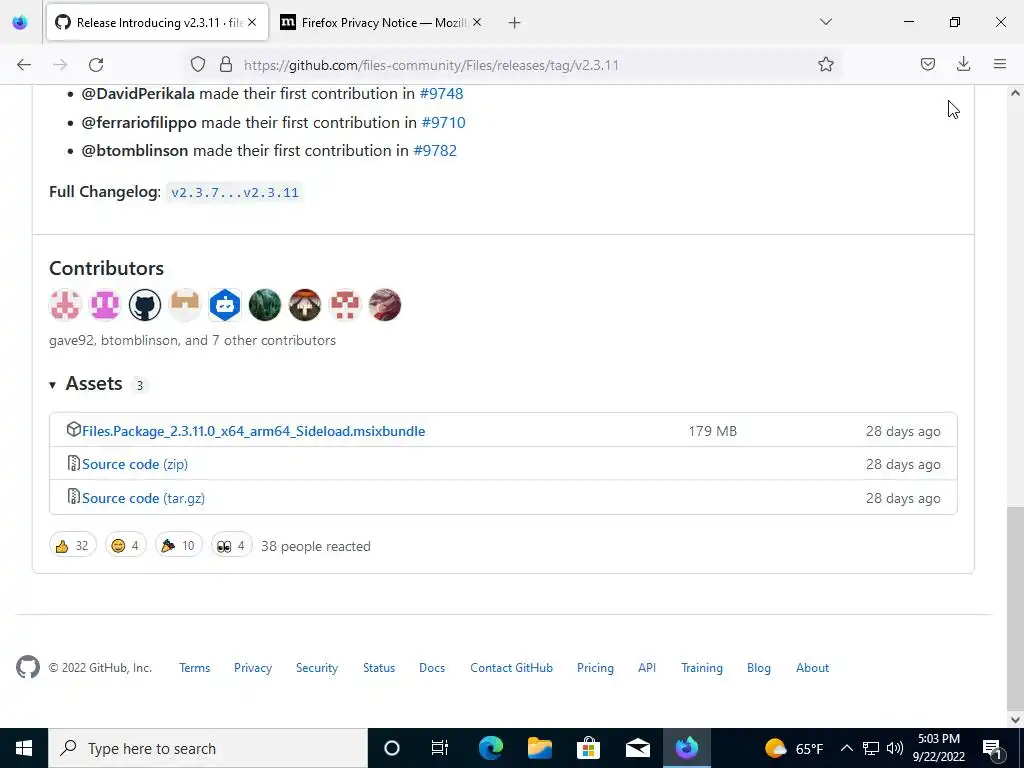Open the Firefox downloads panel

pos(963,64)
